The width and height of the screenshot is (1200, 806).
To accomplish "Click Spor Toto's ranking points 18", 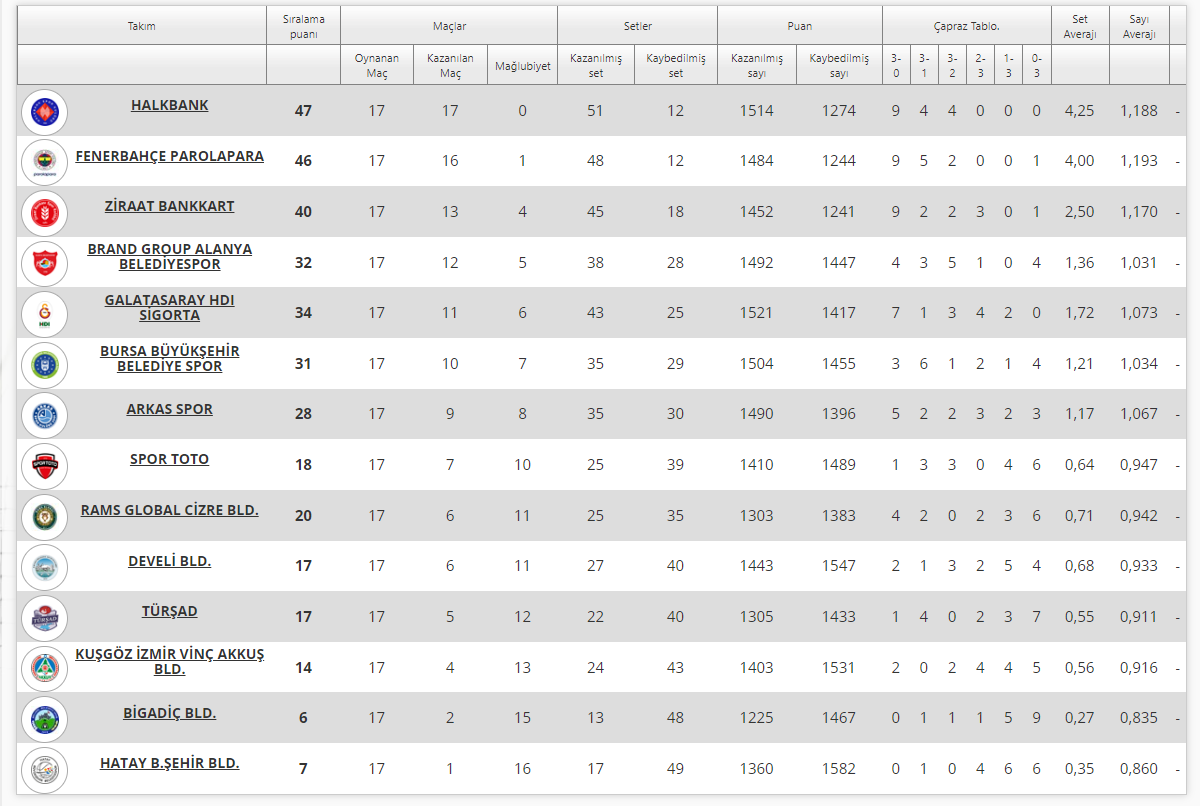I will (303, 465).
